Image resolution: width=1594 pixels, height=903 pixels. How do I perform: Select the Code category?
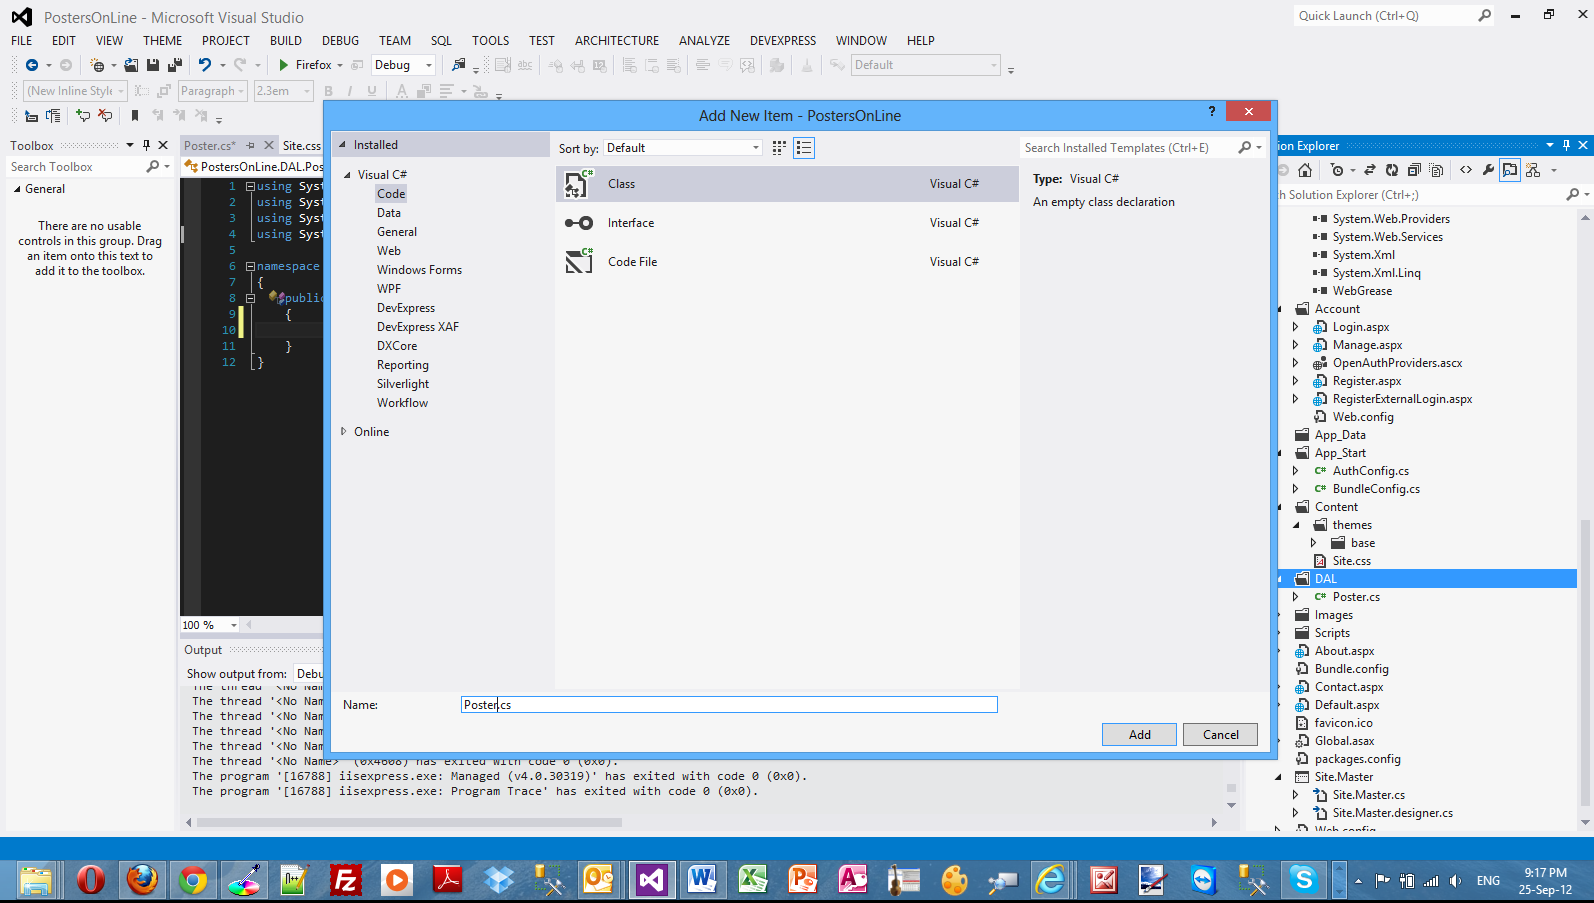(x=391, y=194)
